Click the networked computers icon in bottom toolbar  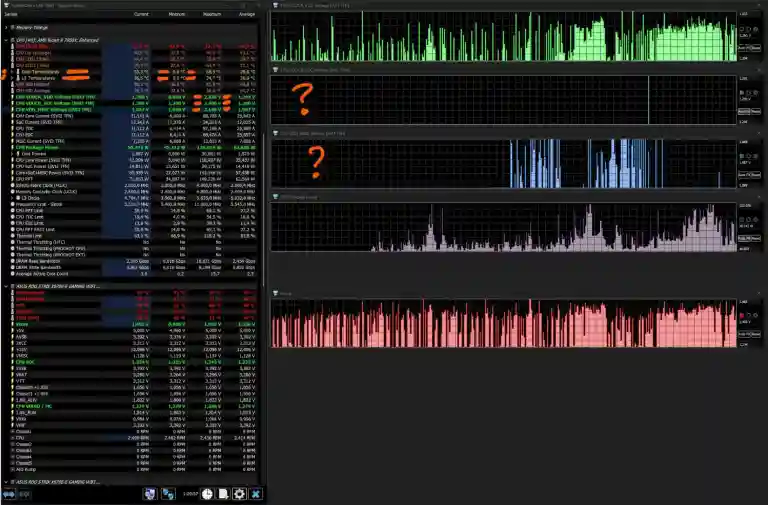168,494
